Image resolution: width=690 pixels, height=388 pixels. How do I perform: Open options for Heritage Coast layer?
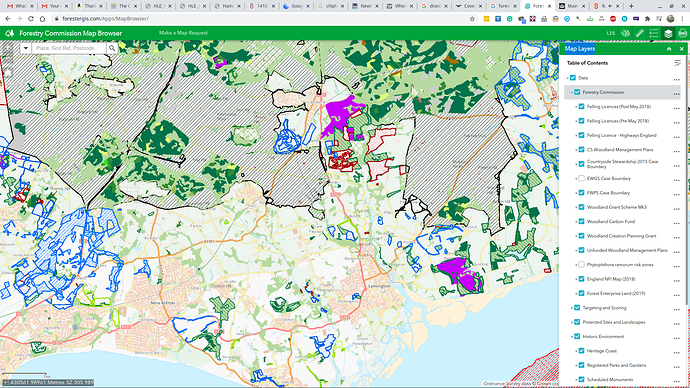676,352
